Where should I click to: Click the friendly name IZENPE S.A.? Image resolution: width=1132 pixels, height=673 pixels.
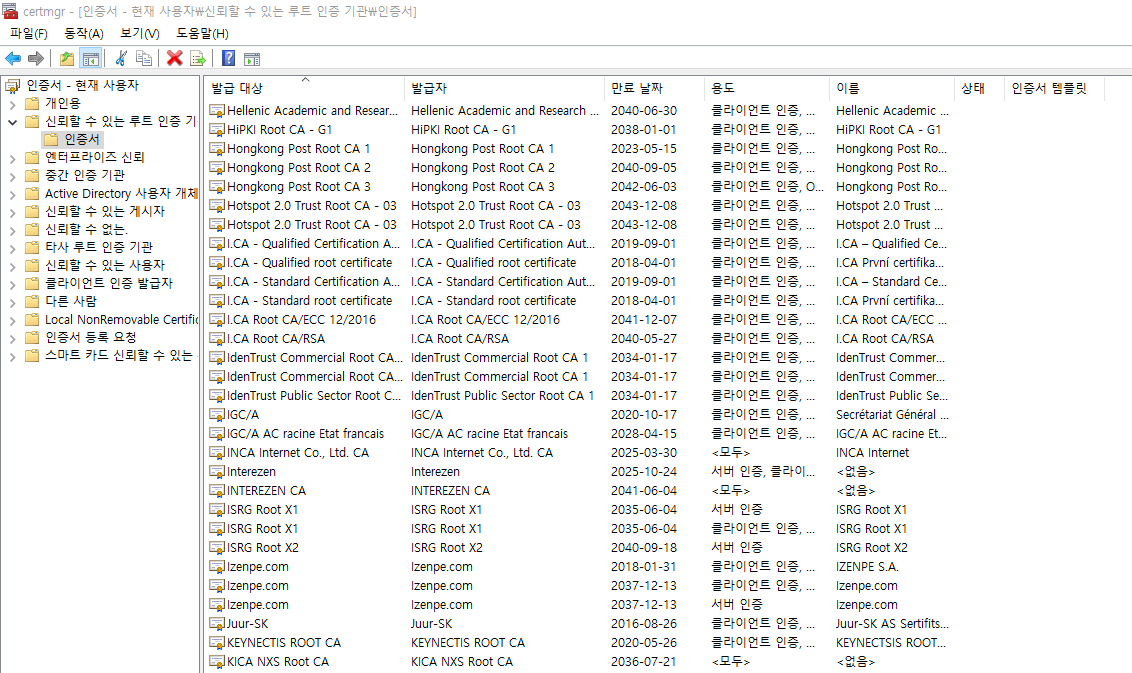tap(867, 567)
